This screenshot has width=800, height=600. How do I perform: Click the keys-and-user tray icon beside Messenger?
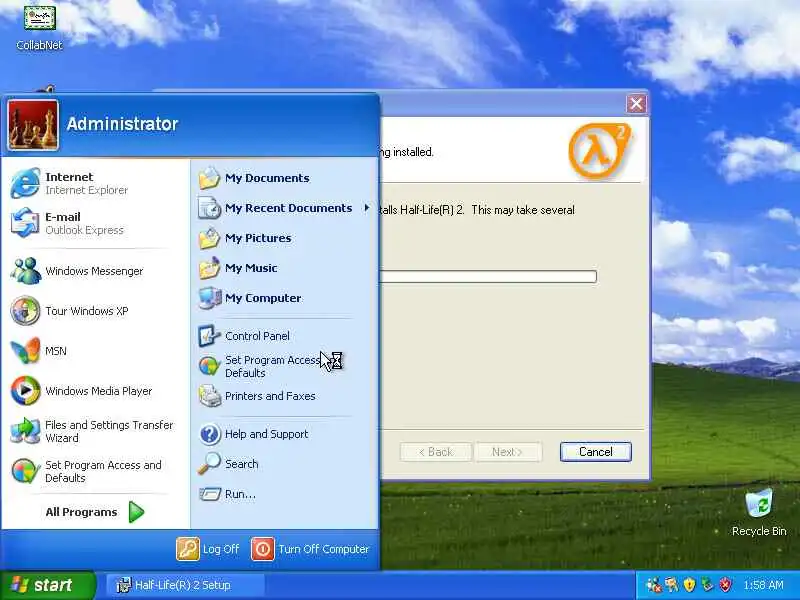[x=671, y=585]
